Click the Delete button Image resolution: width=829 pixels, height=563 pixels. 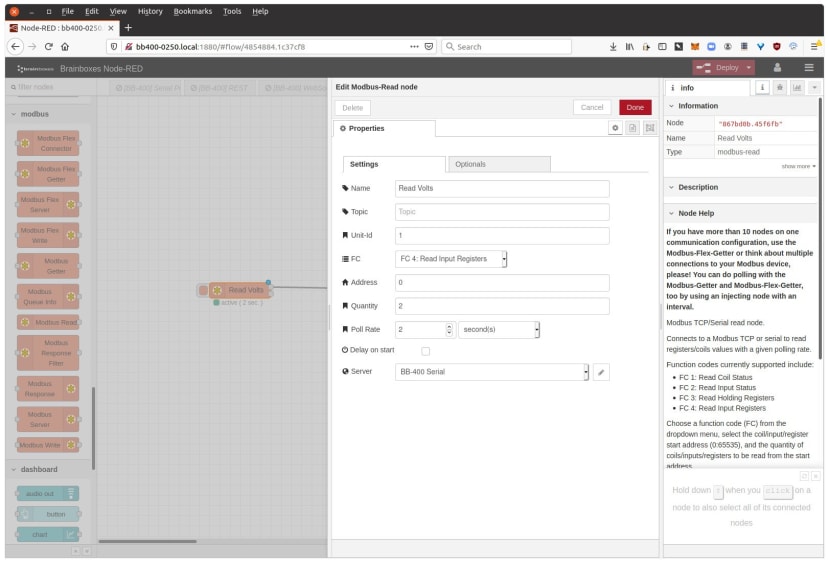[x=353, y=108]
